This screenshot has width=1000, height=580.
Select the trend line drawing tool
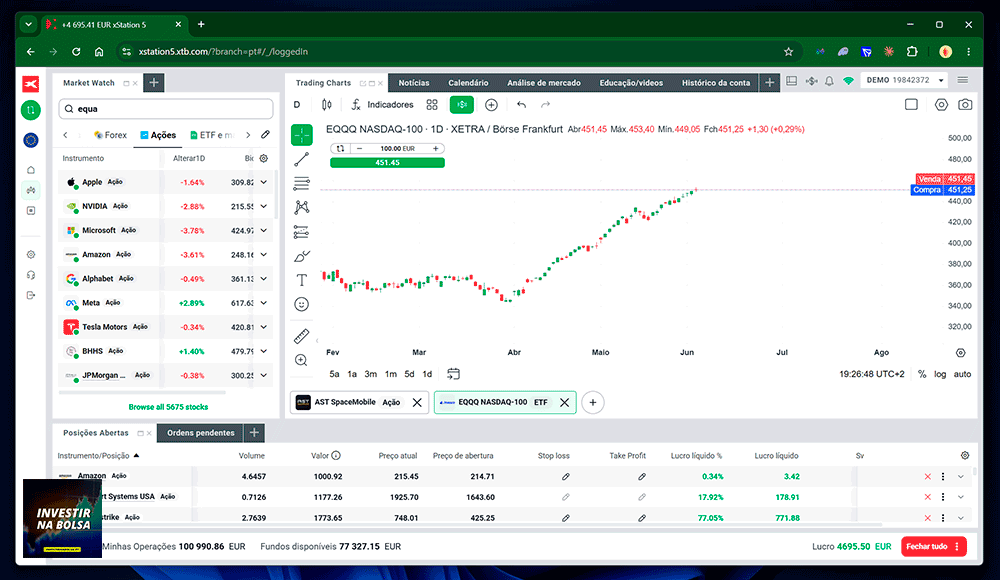pos(302,159)
